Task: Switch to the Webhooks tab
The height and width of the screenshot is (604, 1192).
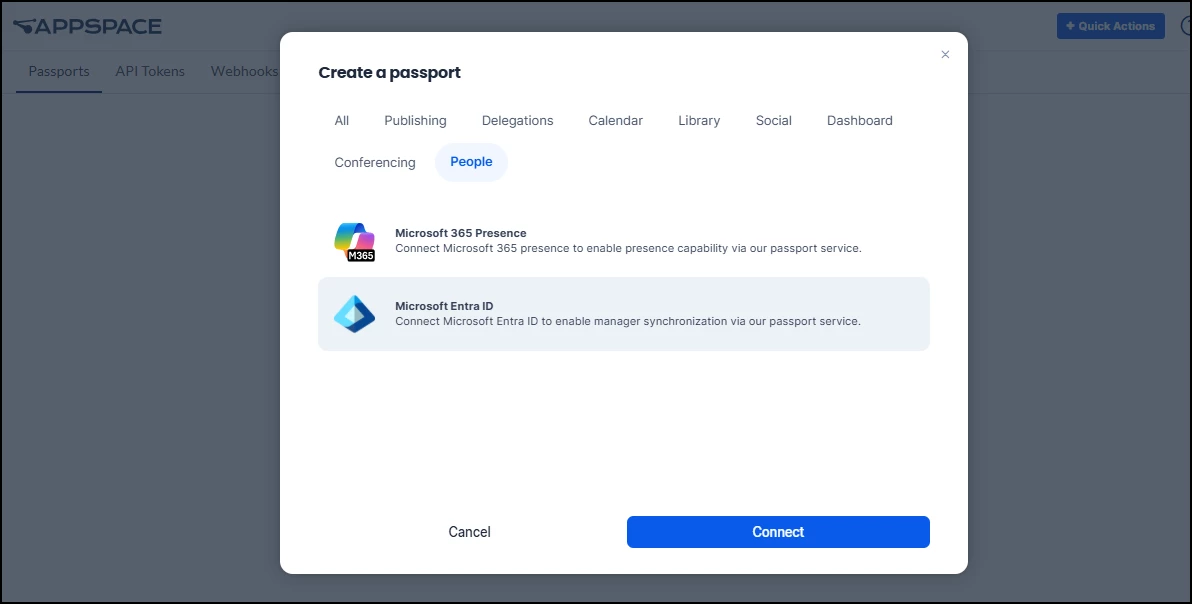Action: pyautogui.click(x=244, y=71)
